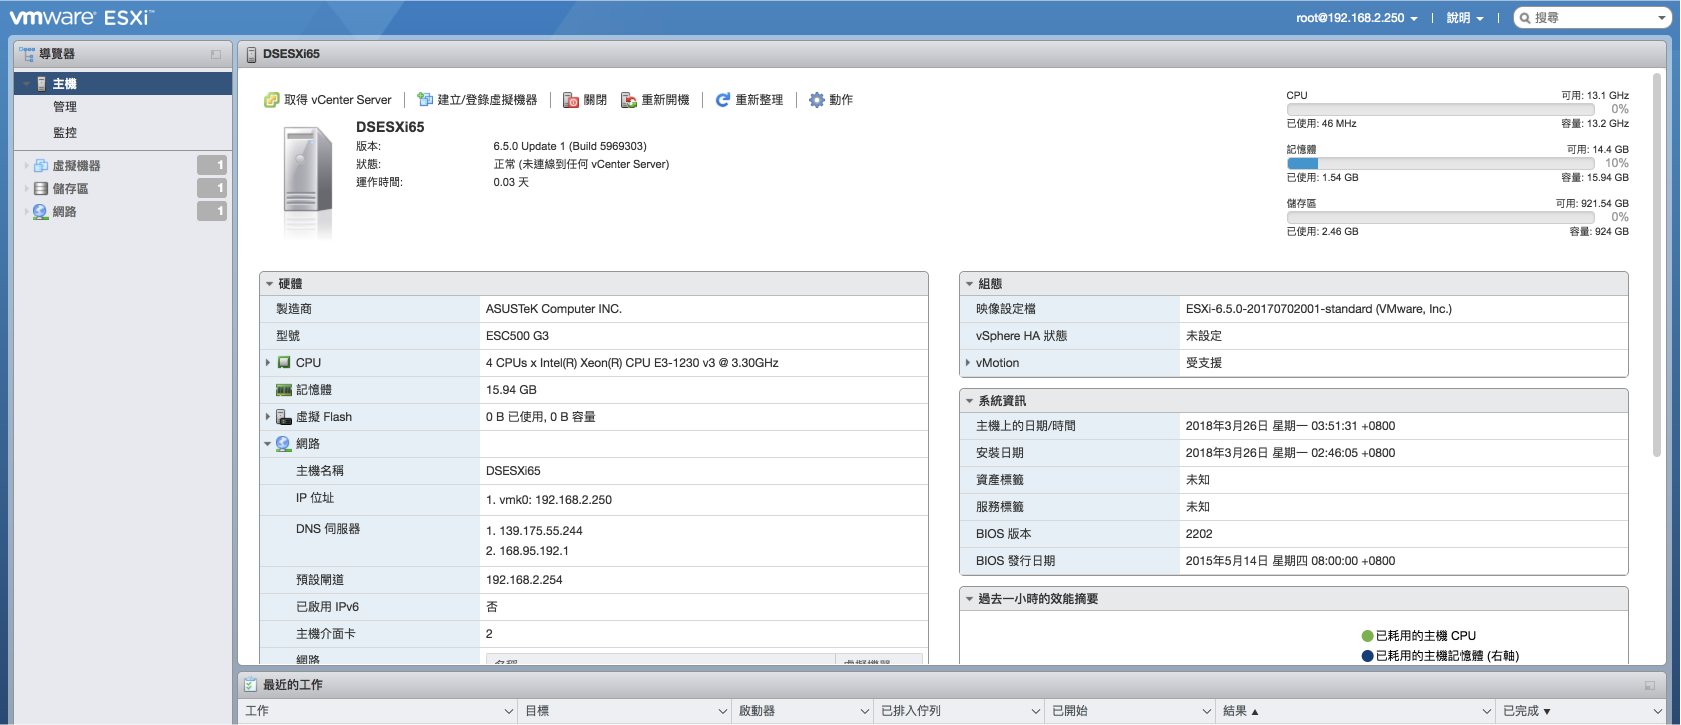Click the 記憶體 usage progress bar
The width and height of the screenshot is (1681, 725).
pos(1439,163)
